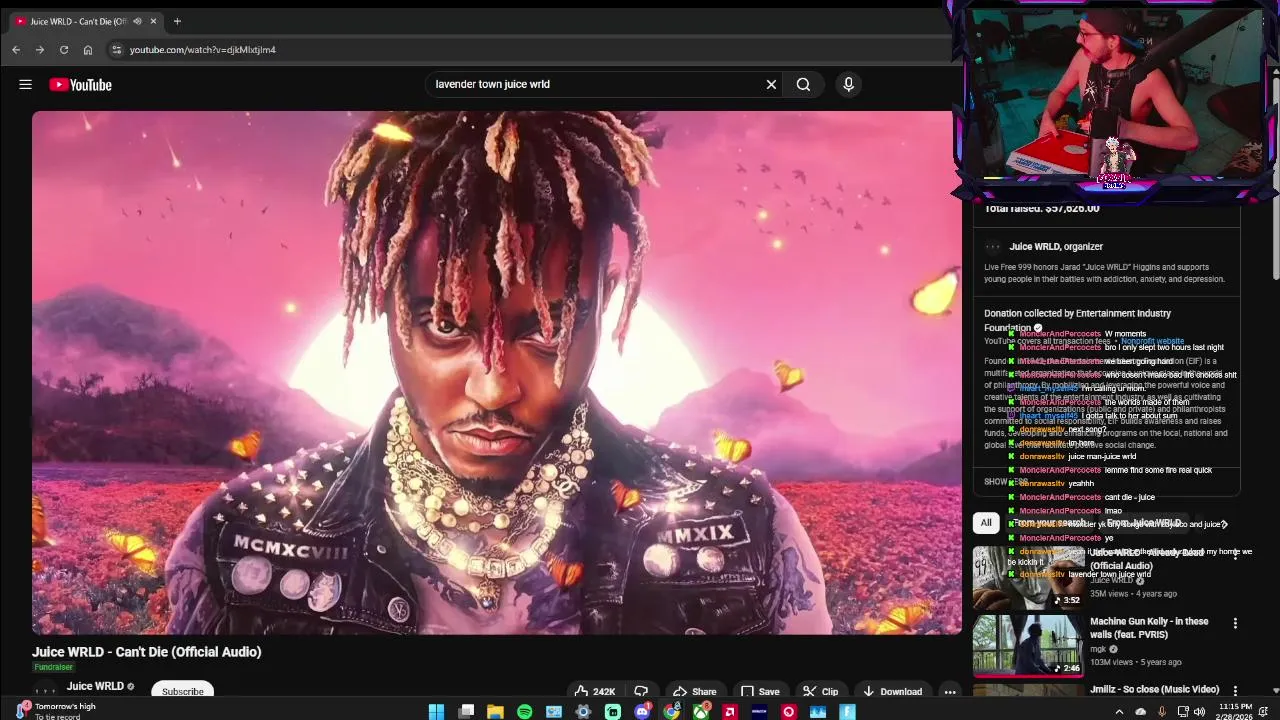Show hidden system tray icons
The image size is (1280, 720).
[x=1117, y=712]
